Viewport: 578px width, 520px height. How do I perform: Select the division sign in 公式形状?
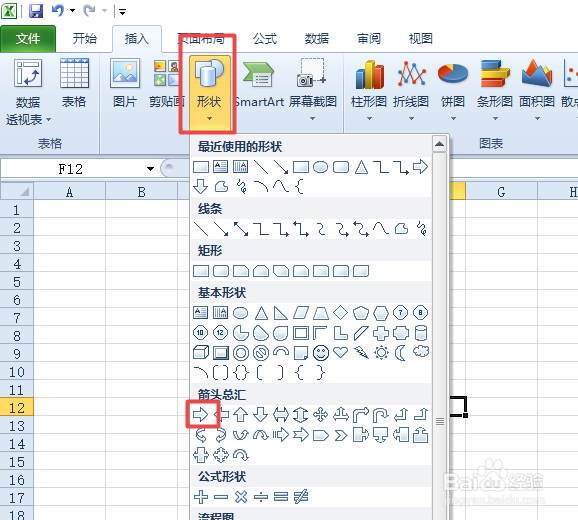(x=261, y=497)
